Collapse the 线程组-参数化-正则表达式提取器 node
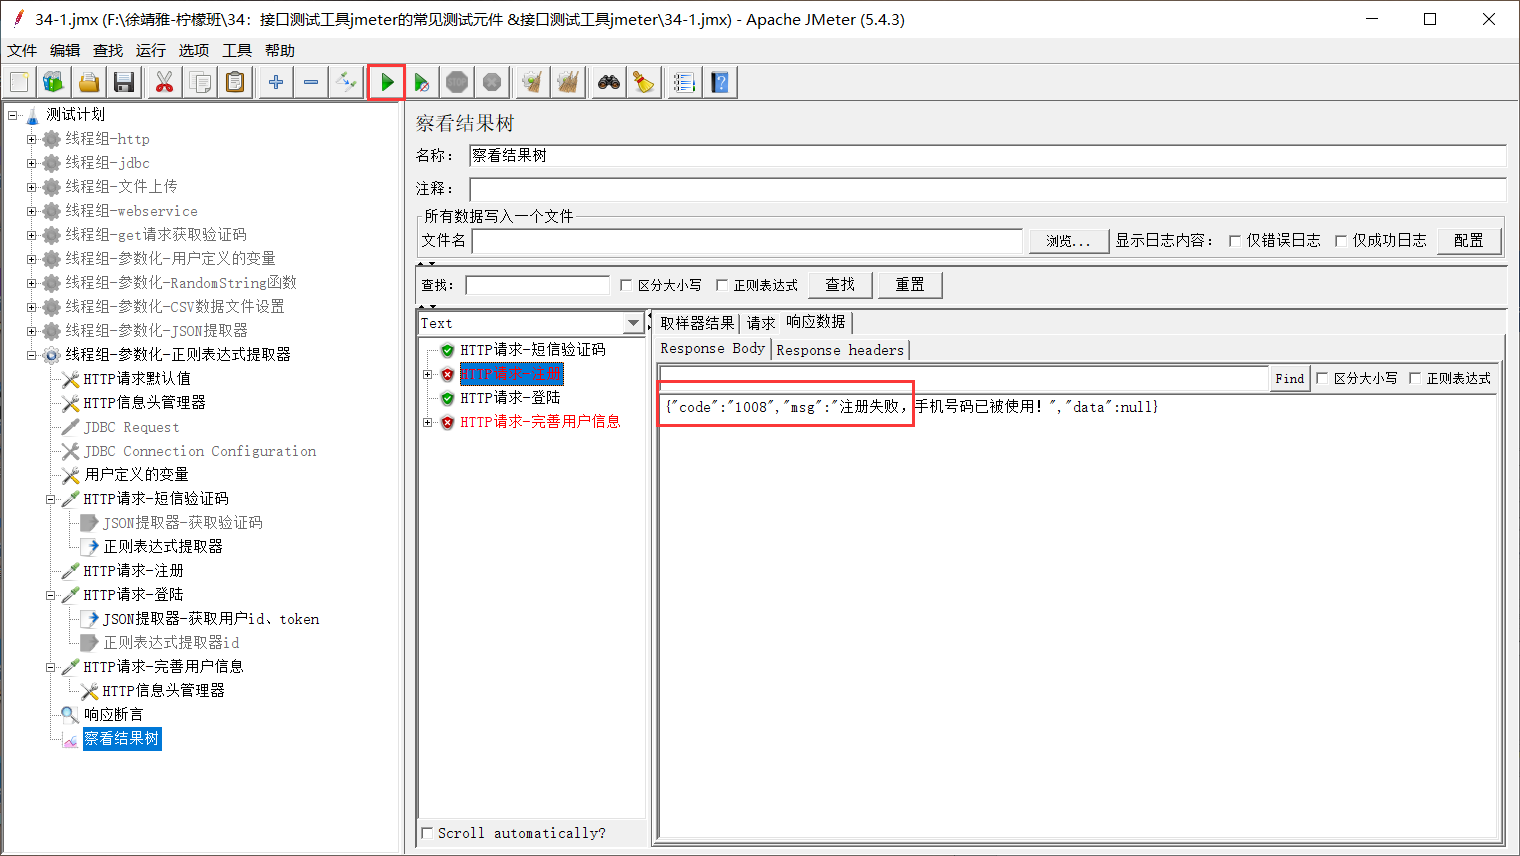This screenshot has height=856, width=1520. (31, 355)
